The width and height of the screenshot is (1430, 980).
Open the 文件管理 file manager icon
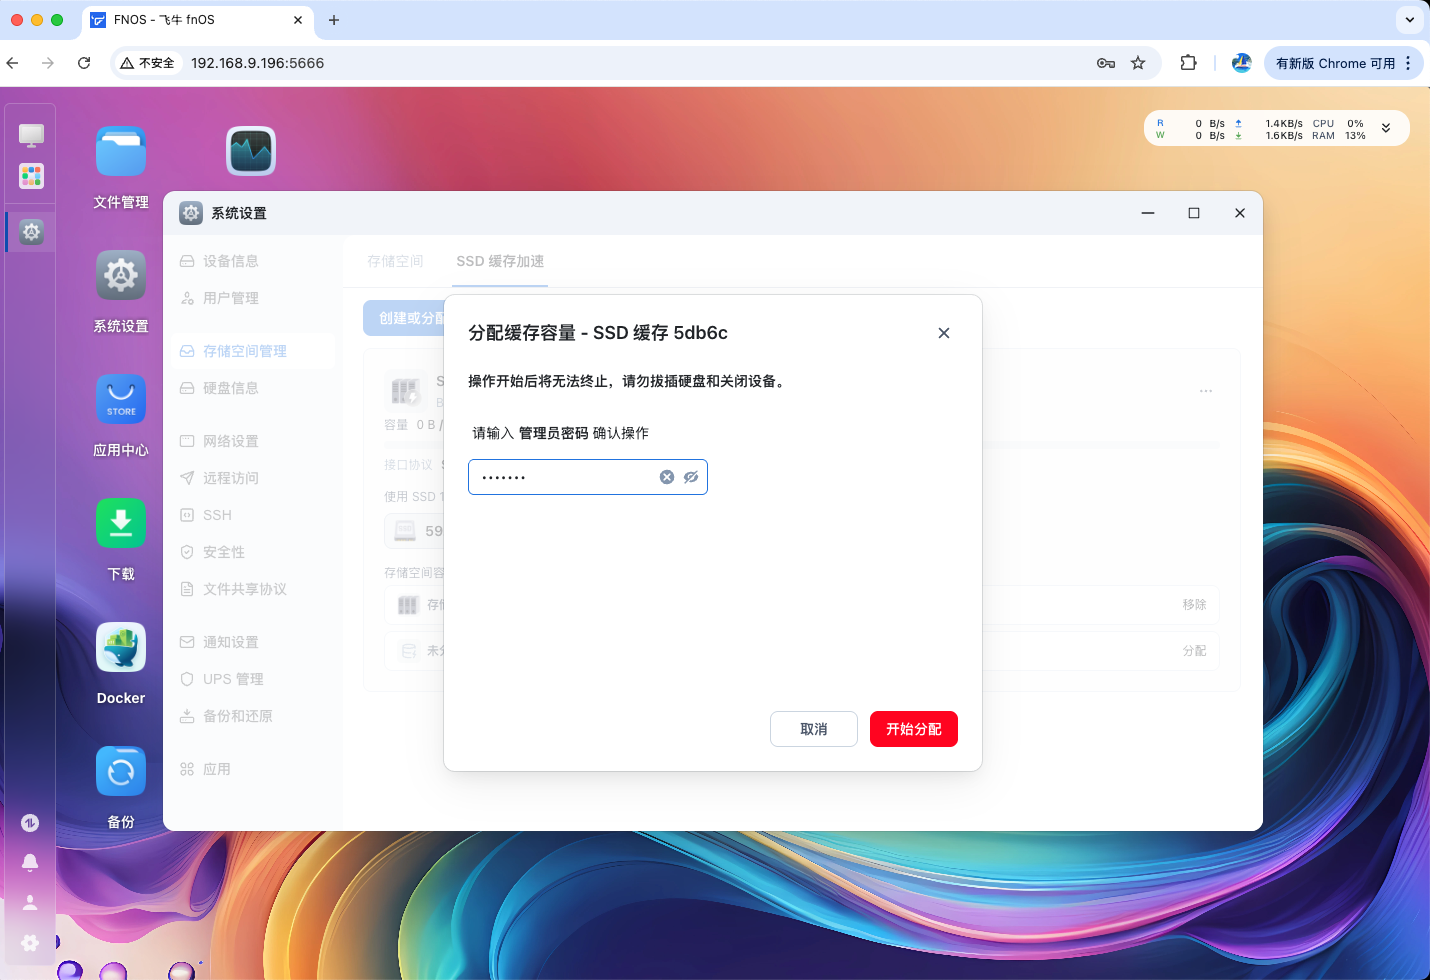[121, 152]
